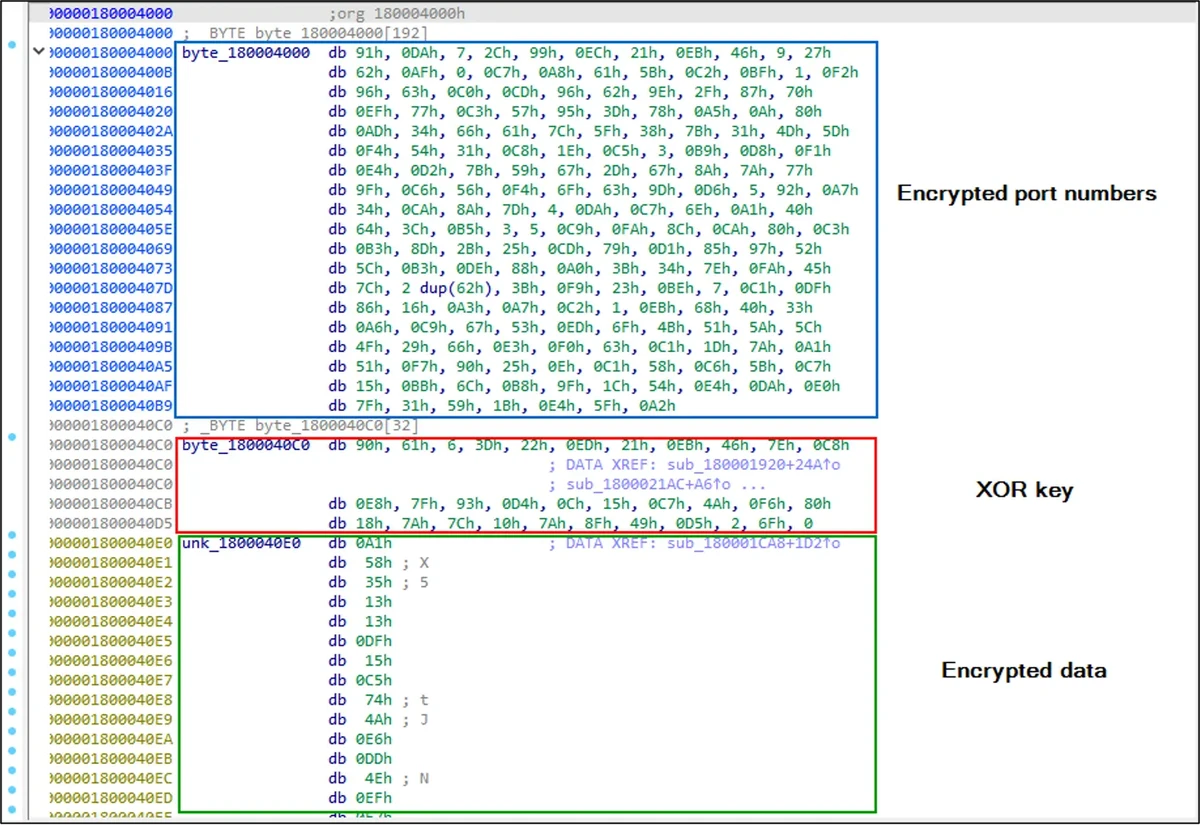Toggle breakpoint dot at address 1800040E8
1200x825 pixels.
click(x=11, y=700)
